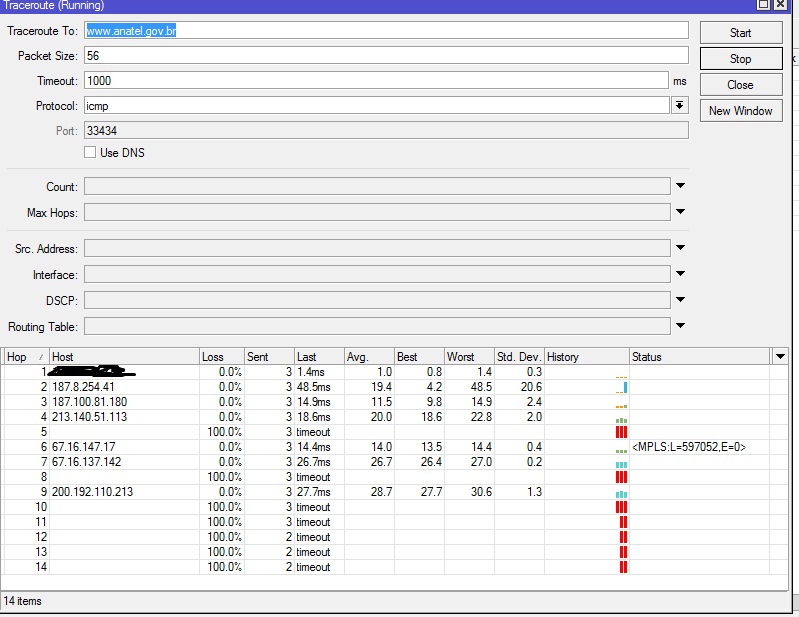This screenshot has height=617, width=799.
Task: Expand the Src. Address field
Action: [680, 248]
